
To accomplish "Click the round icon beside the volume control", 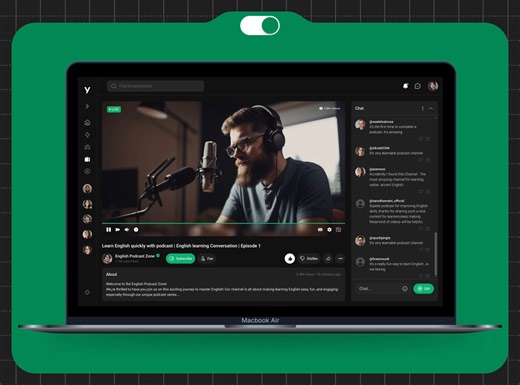I will point(136,230).
